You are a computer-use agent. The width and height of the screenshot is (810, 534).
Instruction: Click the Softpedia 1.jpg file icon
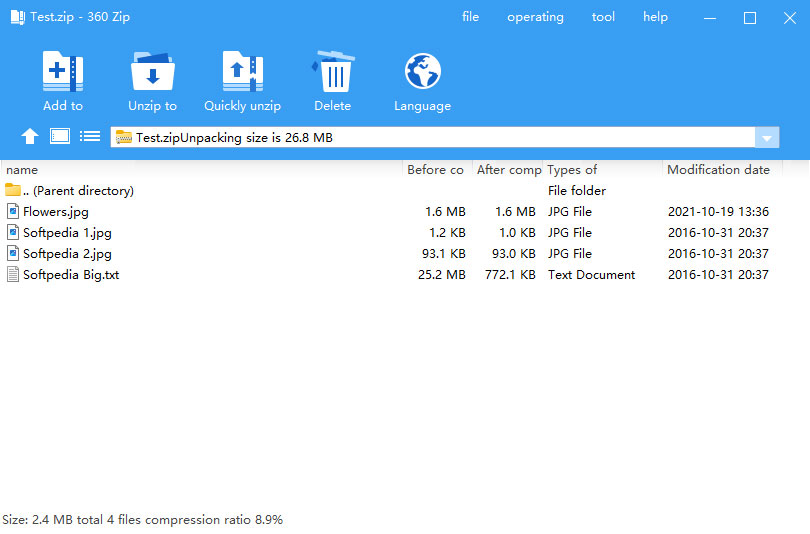(x=13, y=232)
